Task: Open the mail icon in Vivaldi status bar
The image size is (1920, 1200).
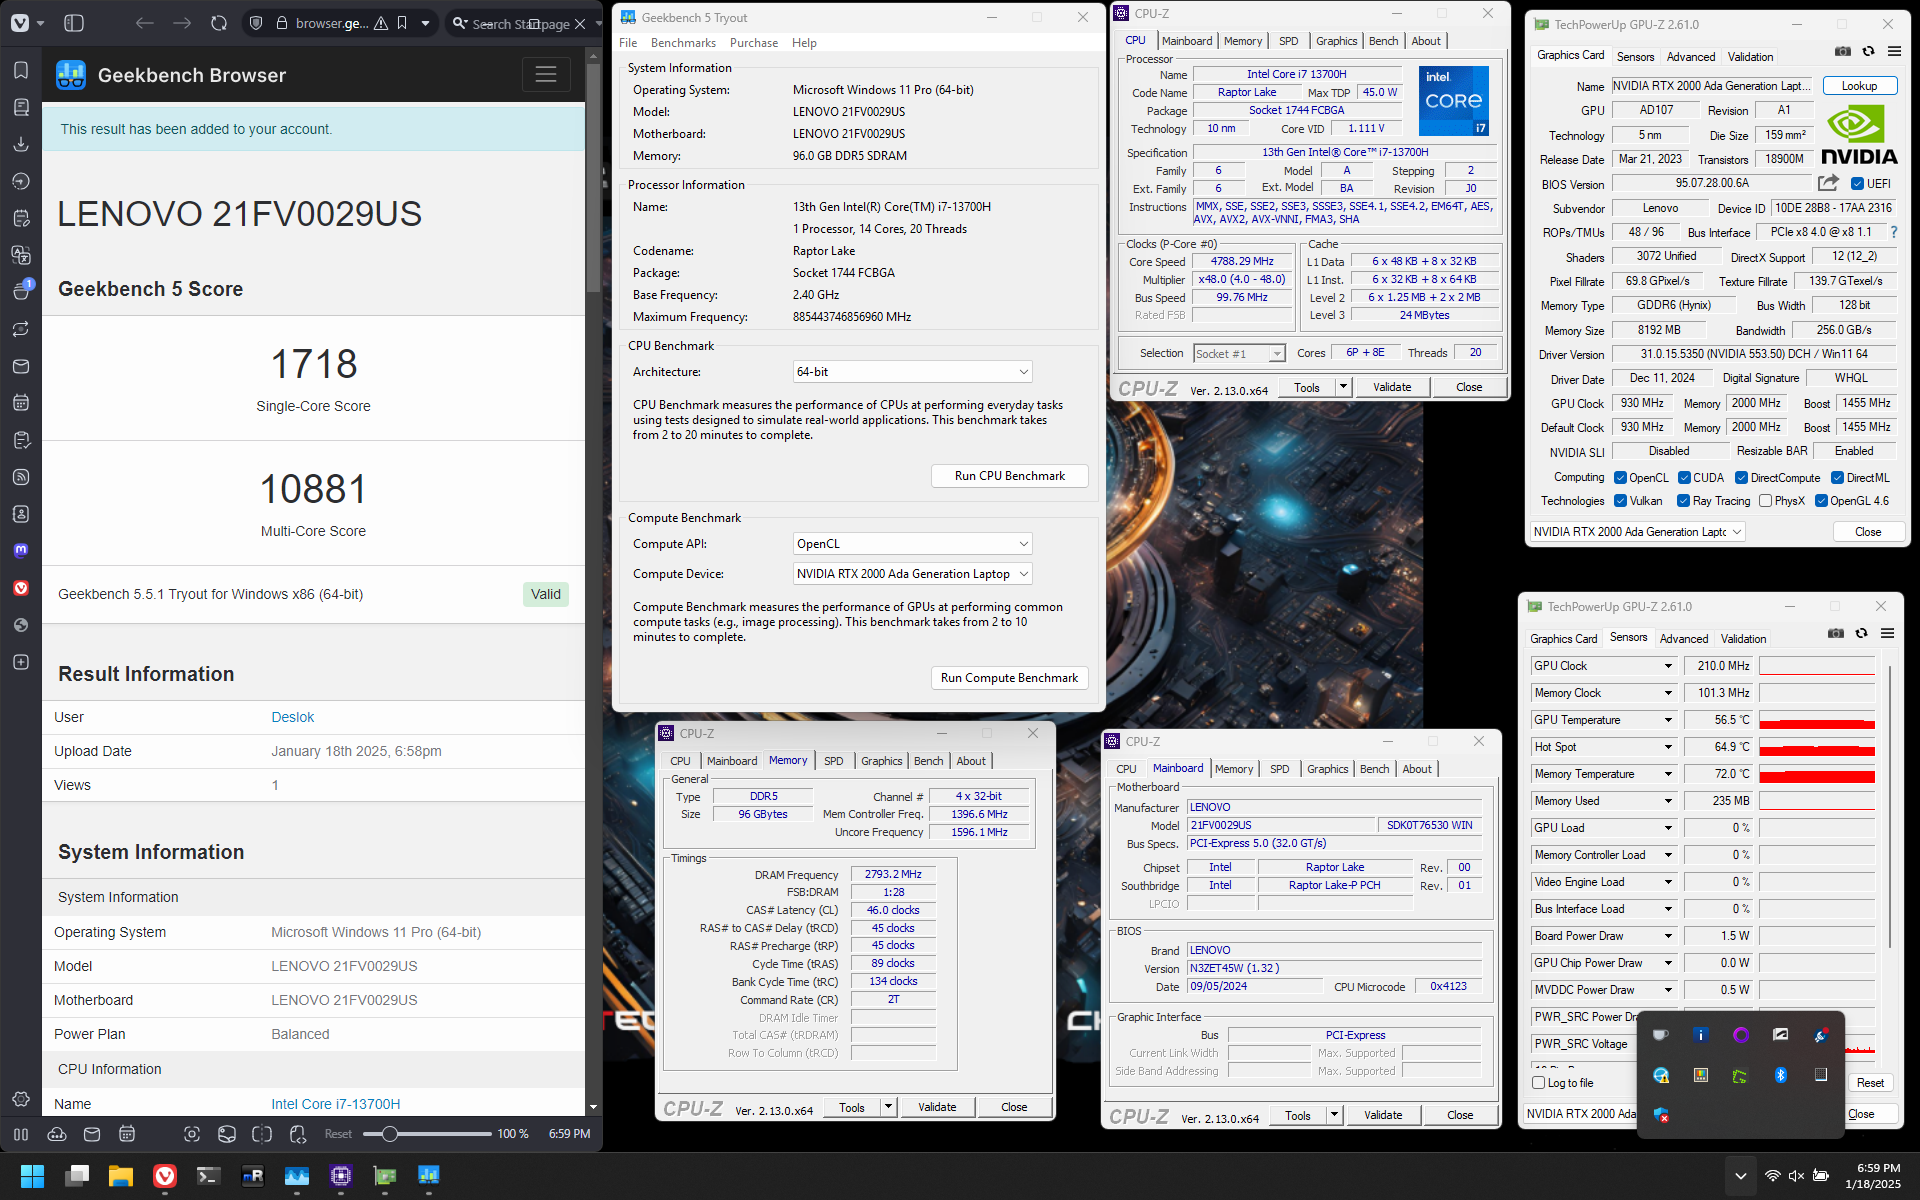Action: click(92, 1134)
